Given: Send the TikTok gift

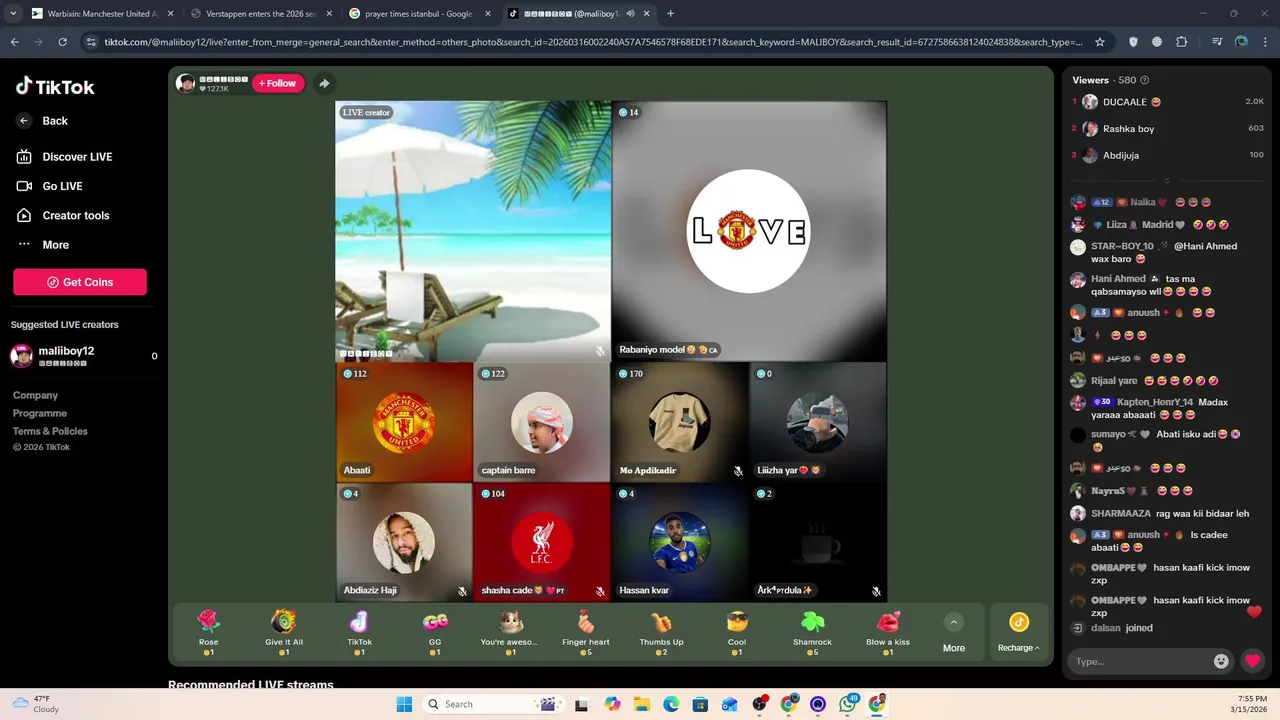Looking at the screenshot, I should tap(359, 632).
